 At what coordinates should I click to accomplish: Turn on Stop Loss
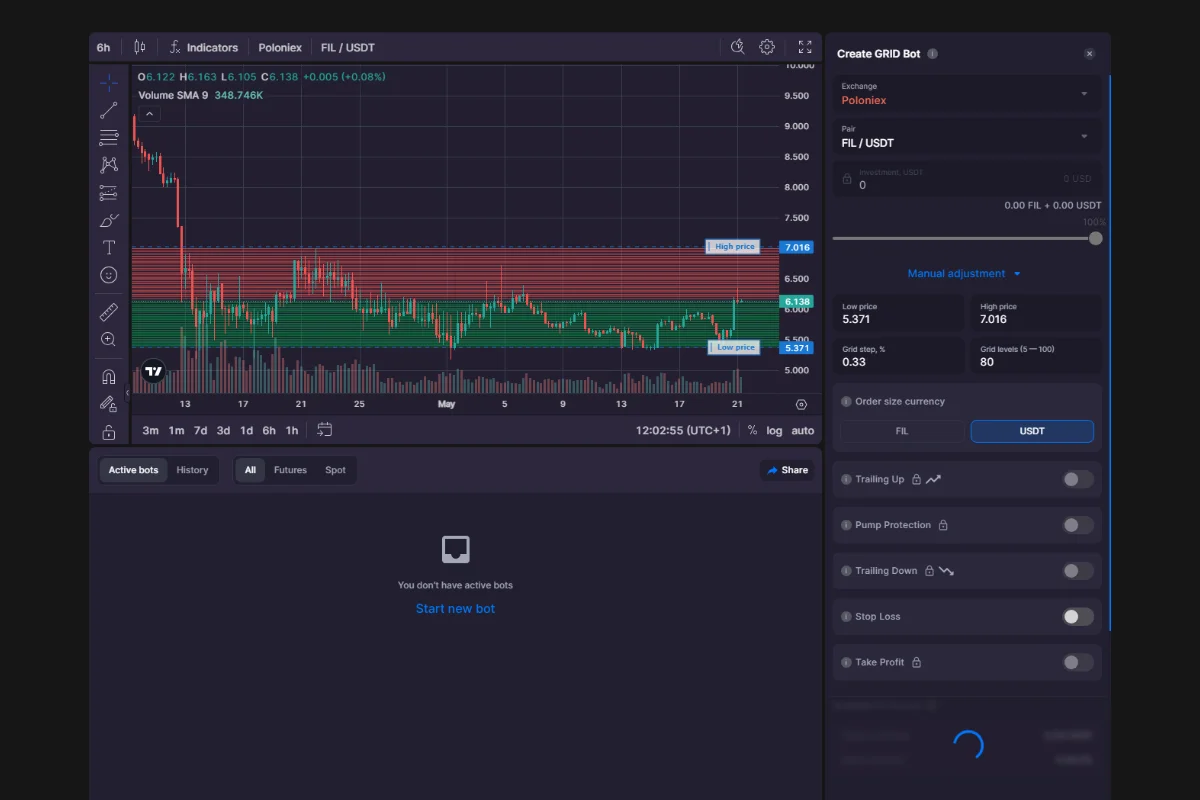tap(1077, 616)
